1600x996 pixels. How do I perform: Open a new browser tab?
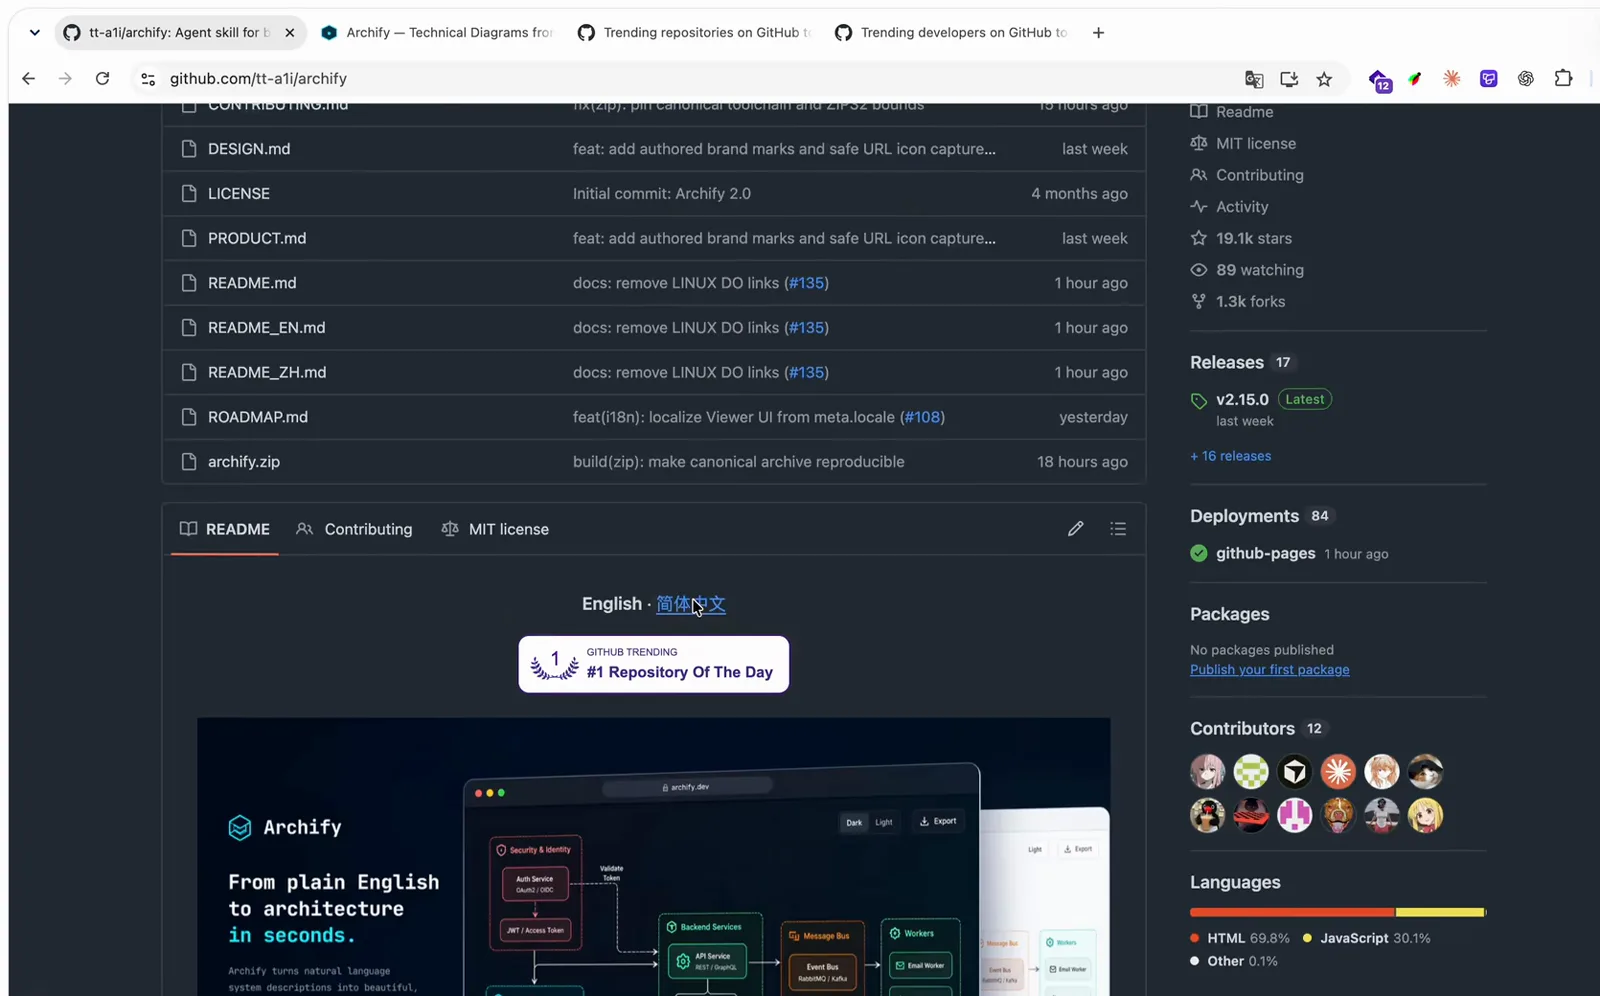point(1098,33)
